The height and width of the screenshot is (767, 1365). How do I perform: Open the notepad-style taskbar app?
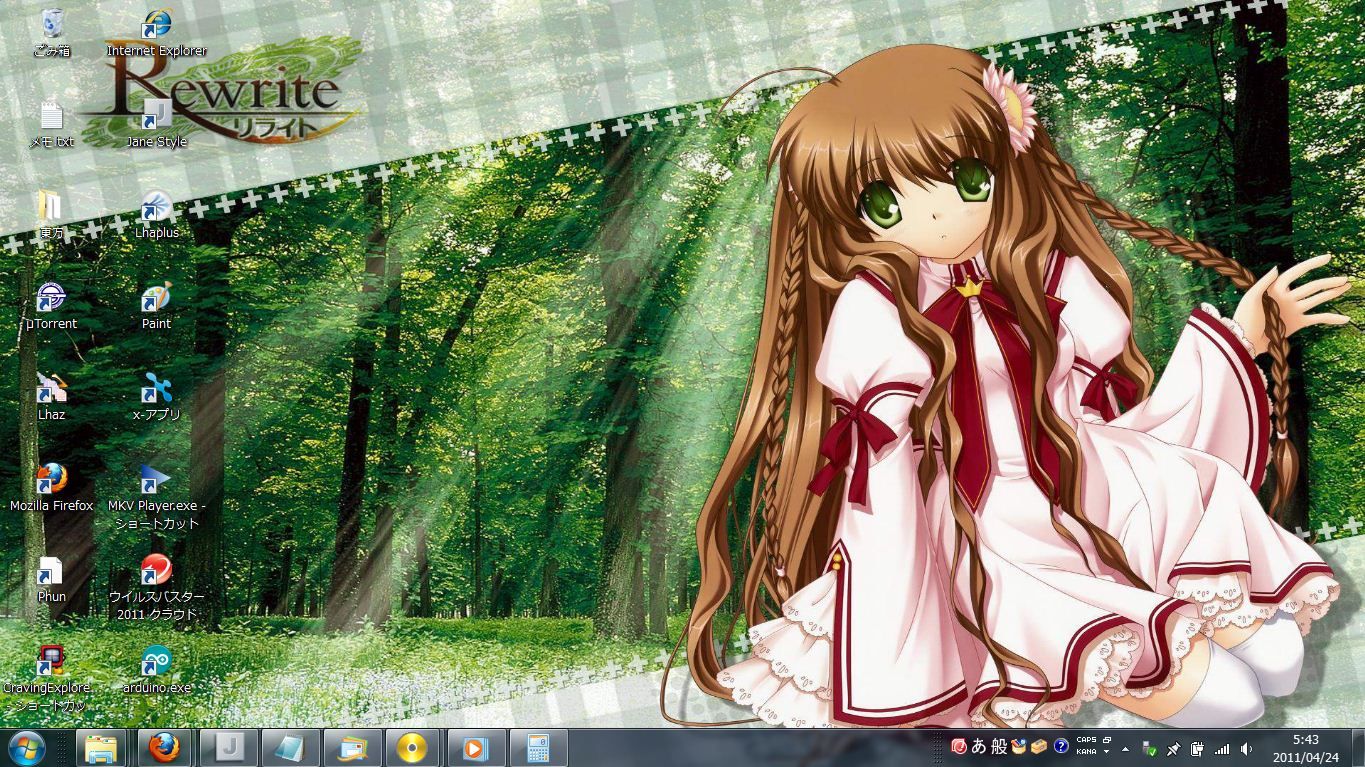point(291,748)
